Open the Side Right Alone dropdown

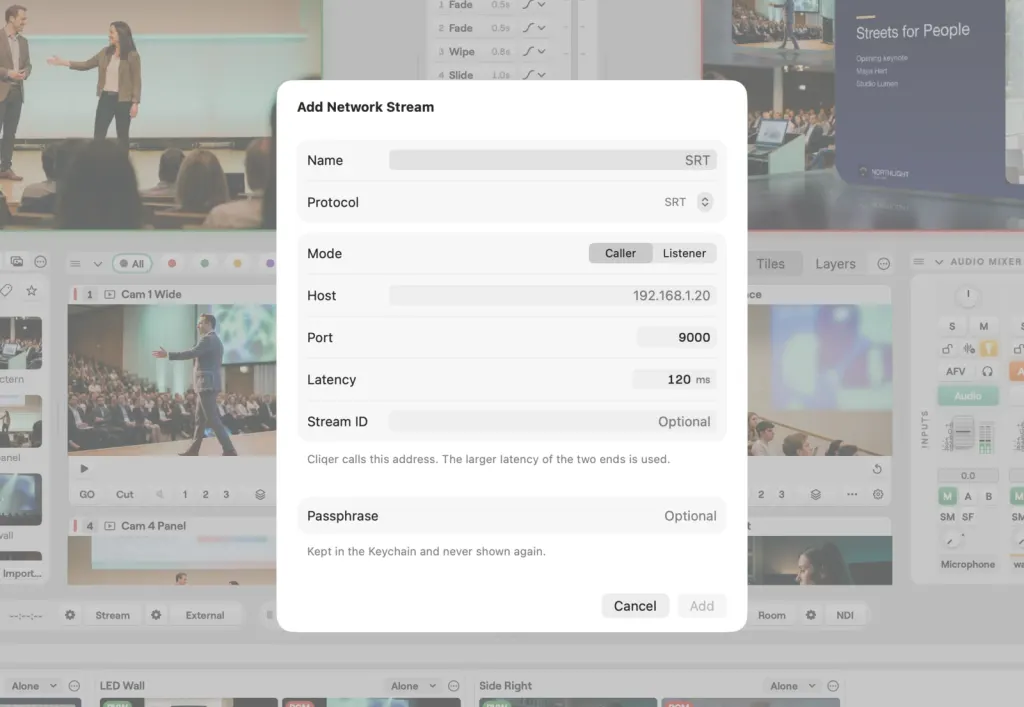pyautogui.click(x=793, y=685)
